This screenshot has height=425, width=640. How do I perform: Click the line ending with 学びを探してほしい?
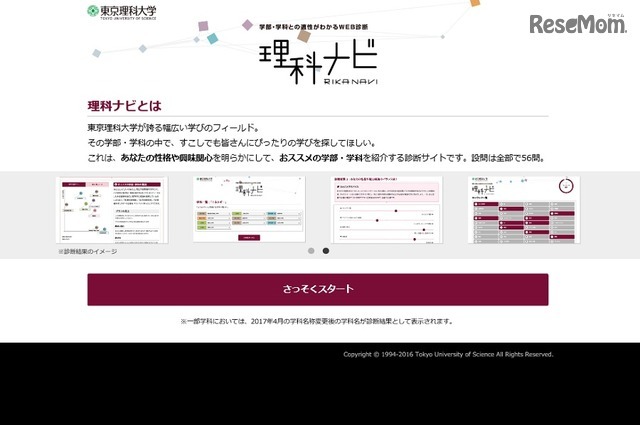[x=231, y=143]
